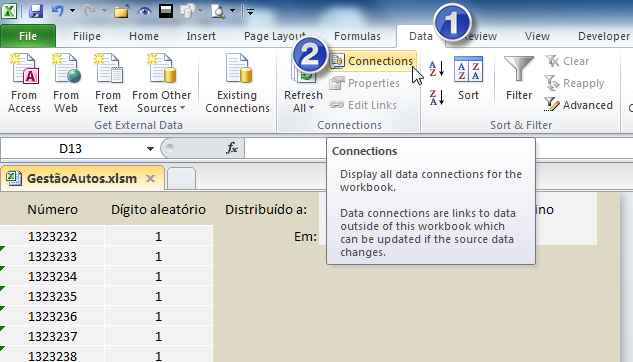
Task: Import data From Access
Action: pos(24,84)
